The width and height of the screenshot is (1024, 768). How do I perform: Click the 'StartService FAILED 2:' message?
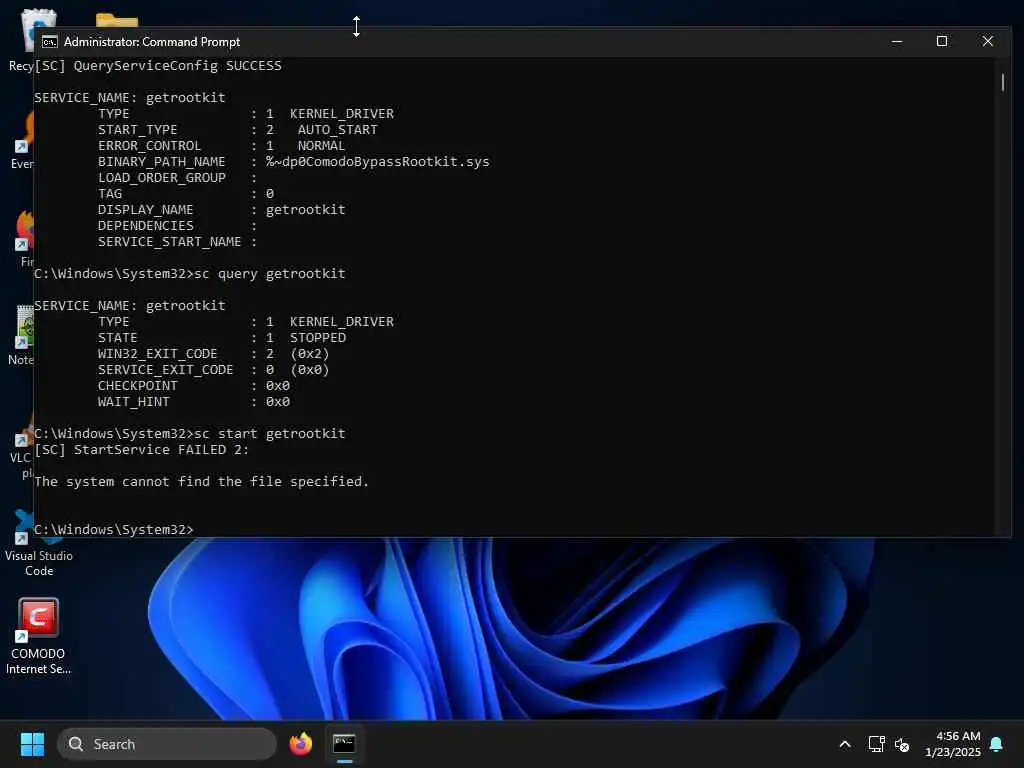click(142, 449)
